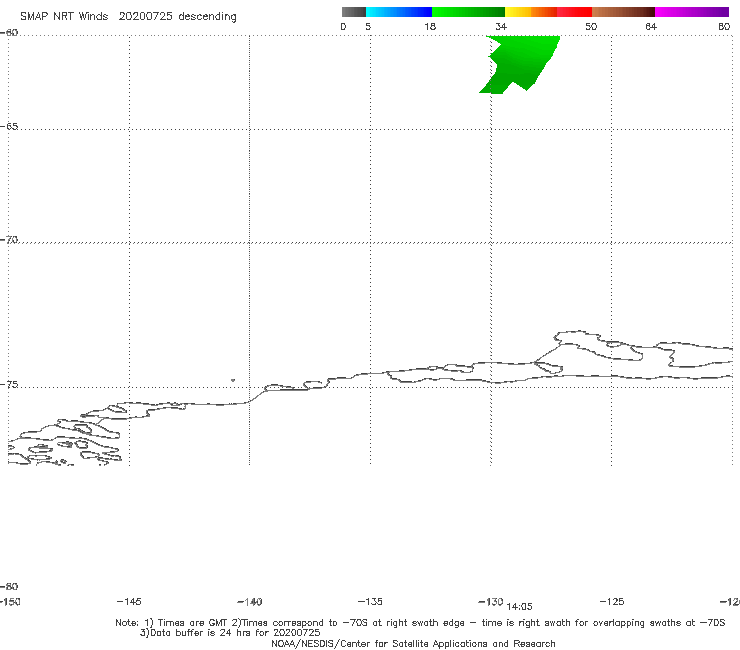
Task: Click the swath time stamp '14:05'
Action: tap(519, 607)
